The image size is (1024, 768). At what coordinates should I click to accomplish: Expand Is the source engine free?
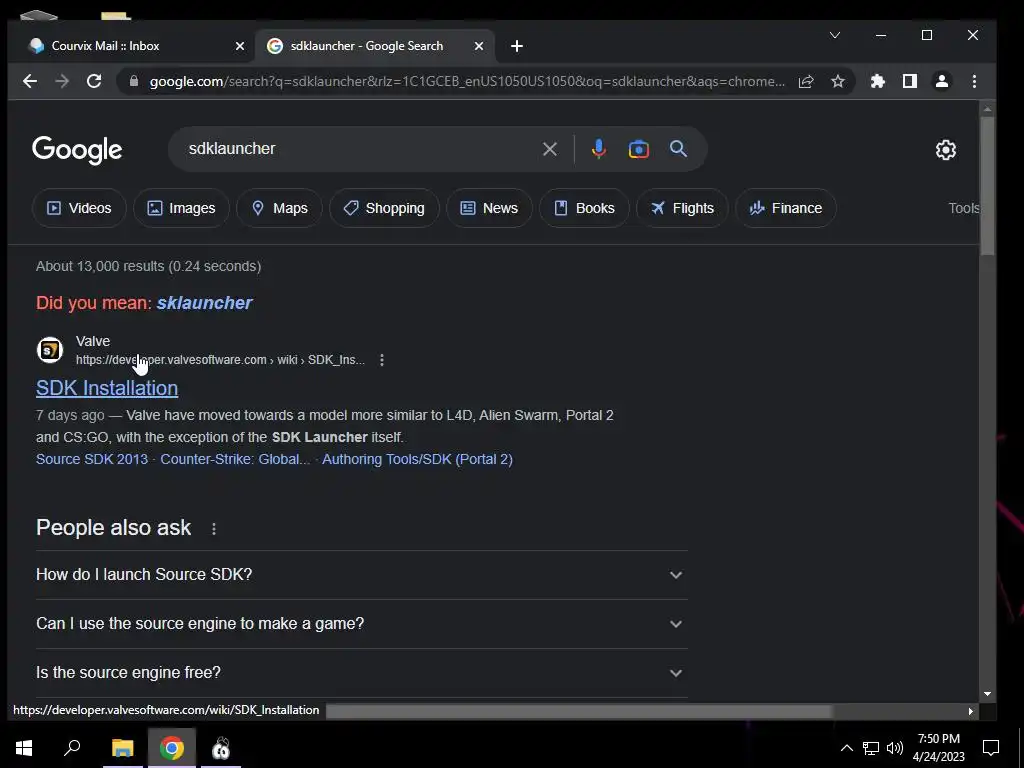[x=362, y=673]
